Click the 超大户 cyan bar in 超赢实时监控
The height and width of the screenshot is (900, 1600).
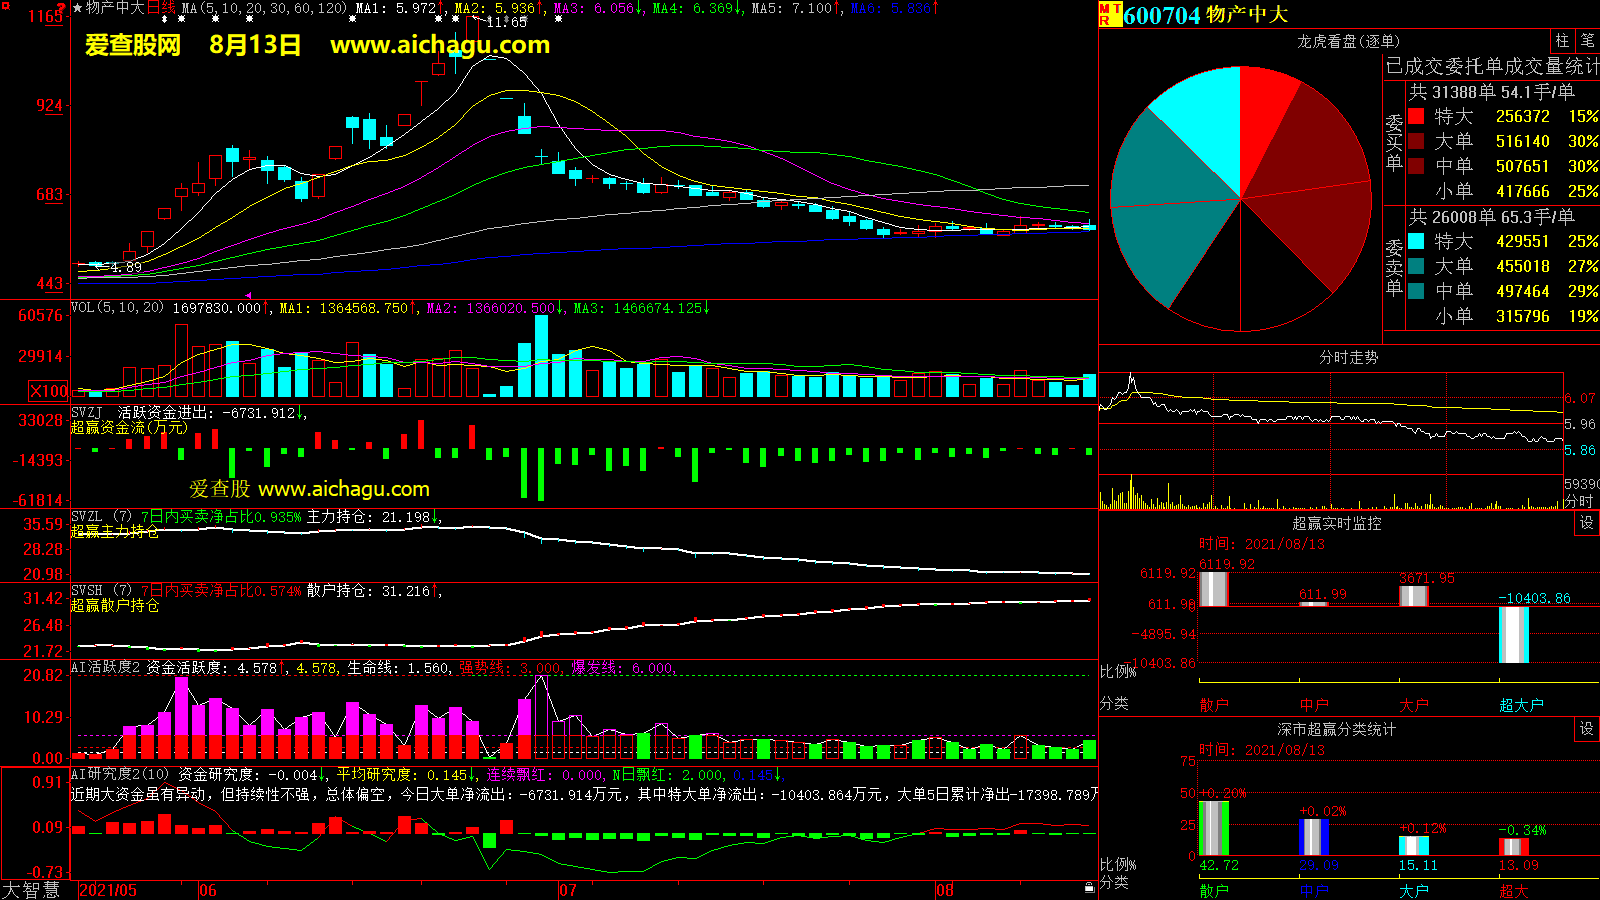pyautogui.click(x=1514, y=634)
